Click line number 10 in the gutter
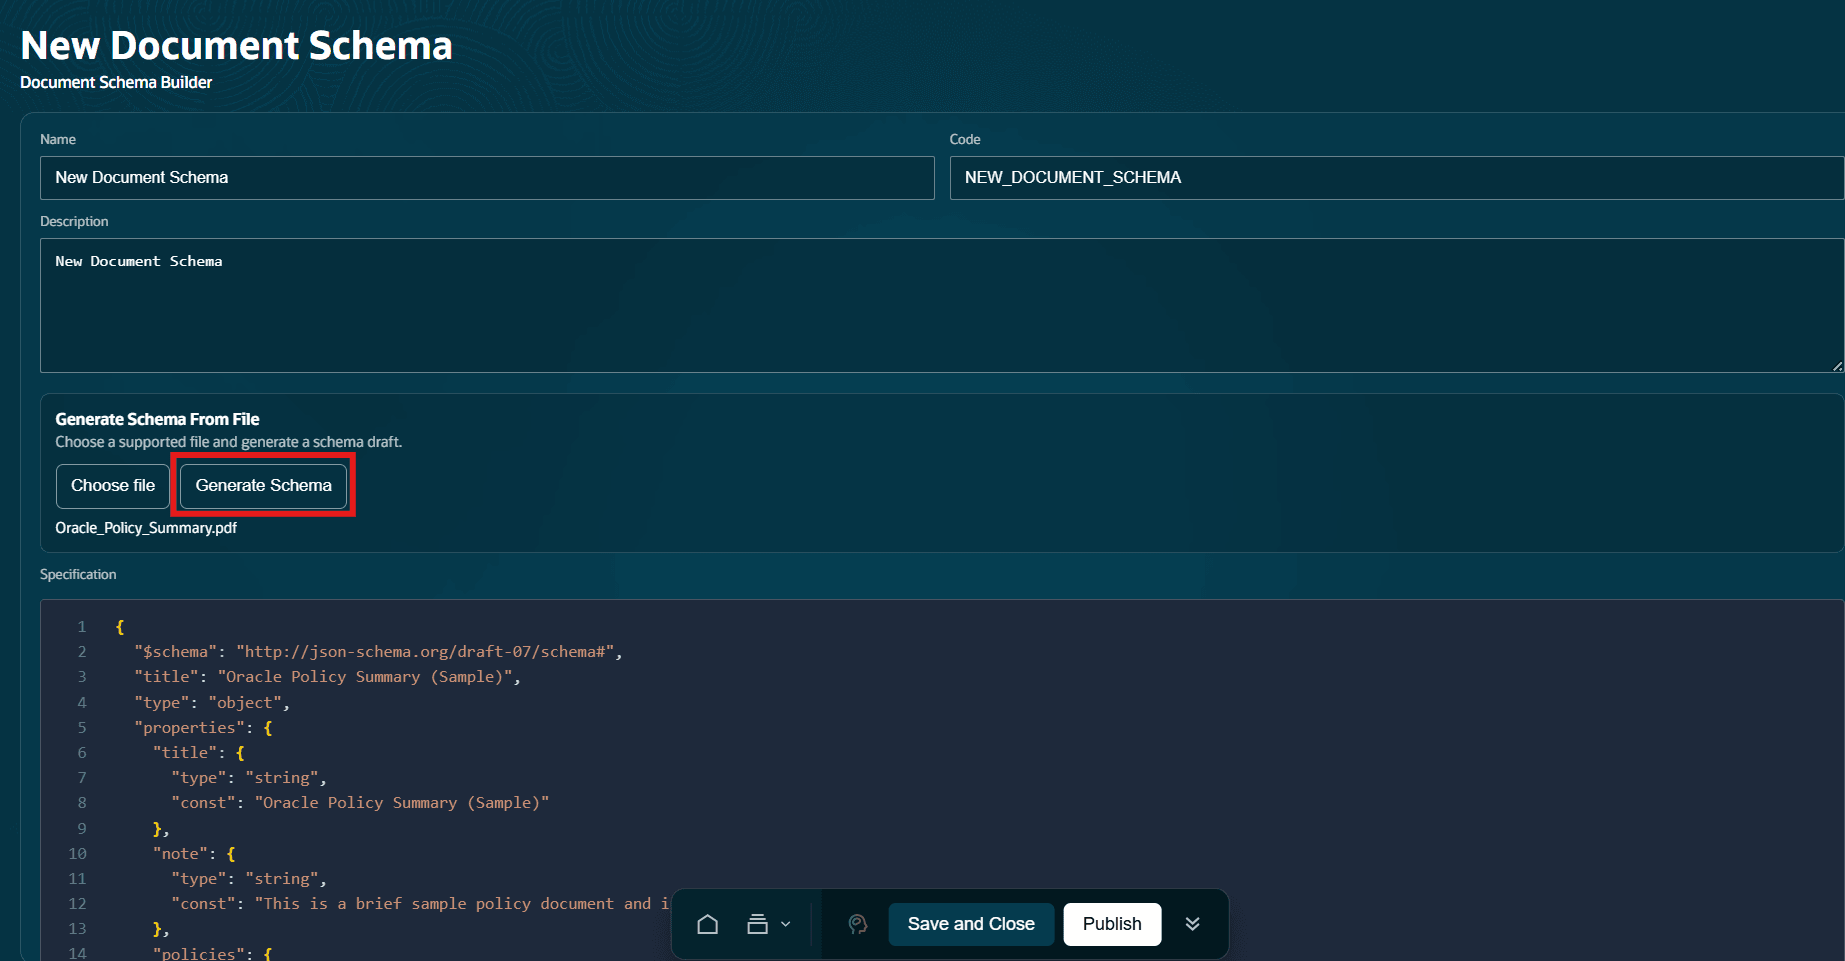 [x=77, y=854]
